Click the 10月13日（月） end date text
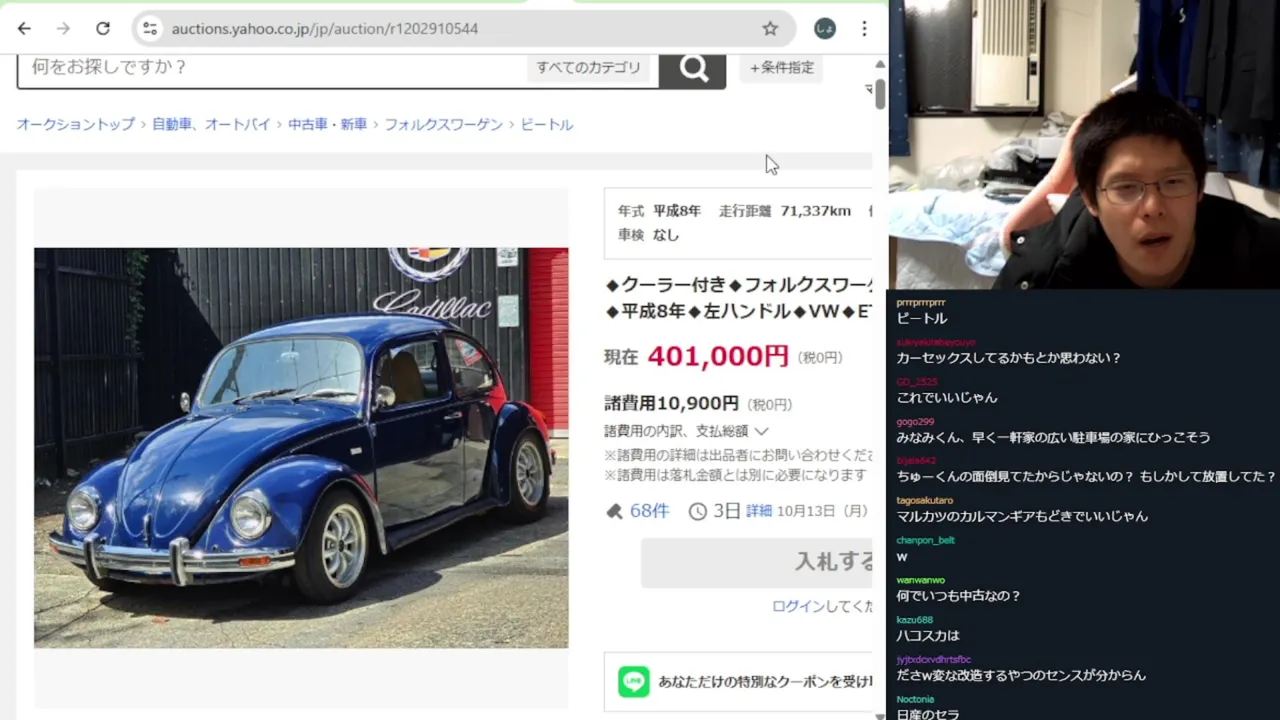The width and height of the screenshot is (1280, 720). [x=822, y=511]
